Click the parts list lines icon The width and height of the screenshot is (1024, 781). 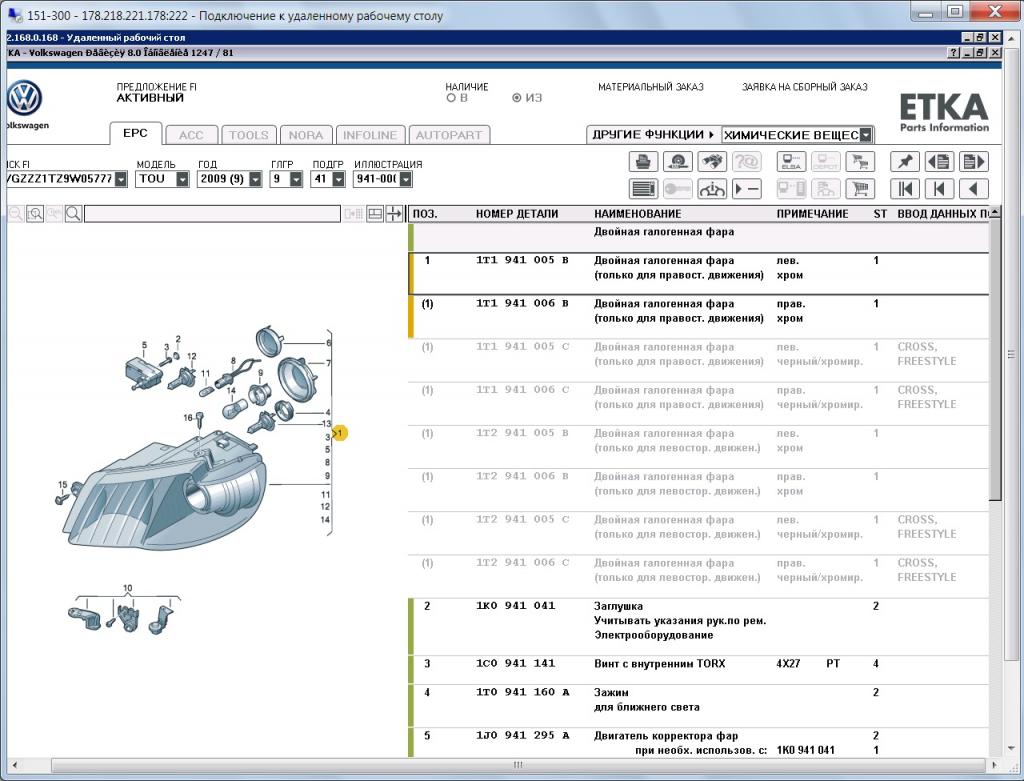click(643, 189)
